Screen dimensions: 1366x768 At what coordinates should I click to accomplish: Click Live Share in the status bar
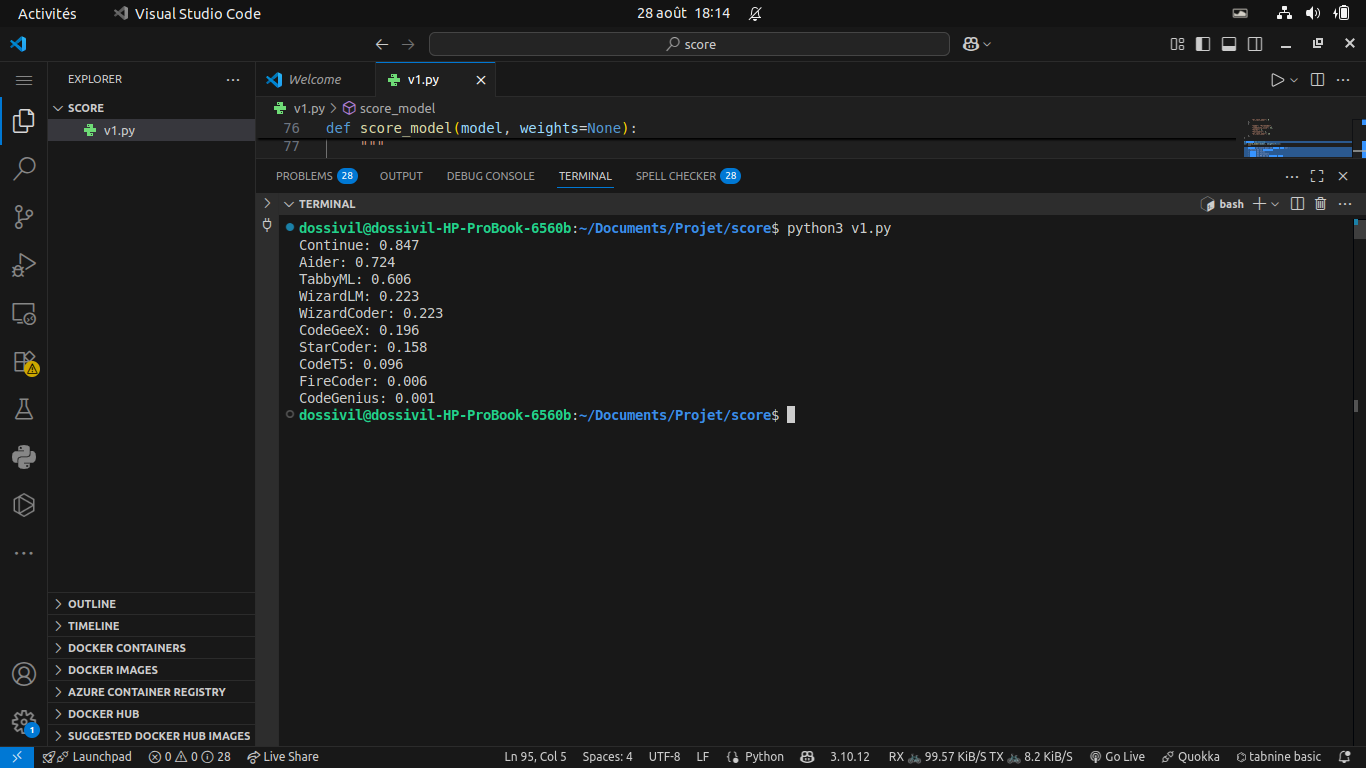coord(283,757)
